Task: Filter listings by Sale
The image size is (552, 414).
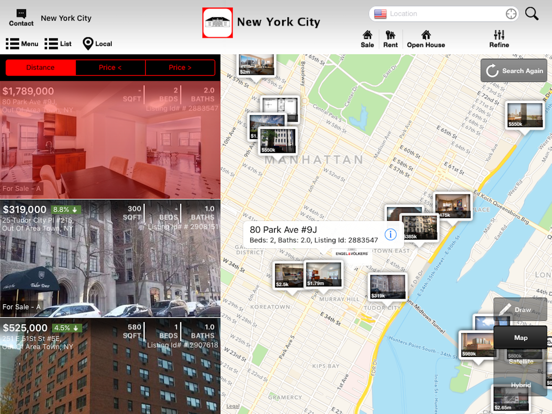Action: 367,39
